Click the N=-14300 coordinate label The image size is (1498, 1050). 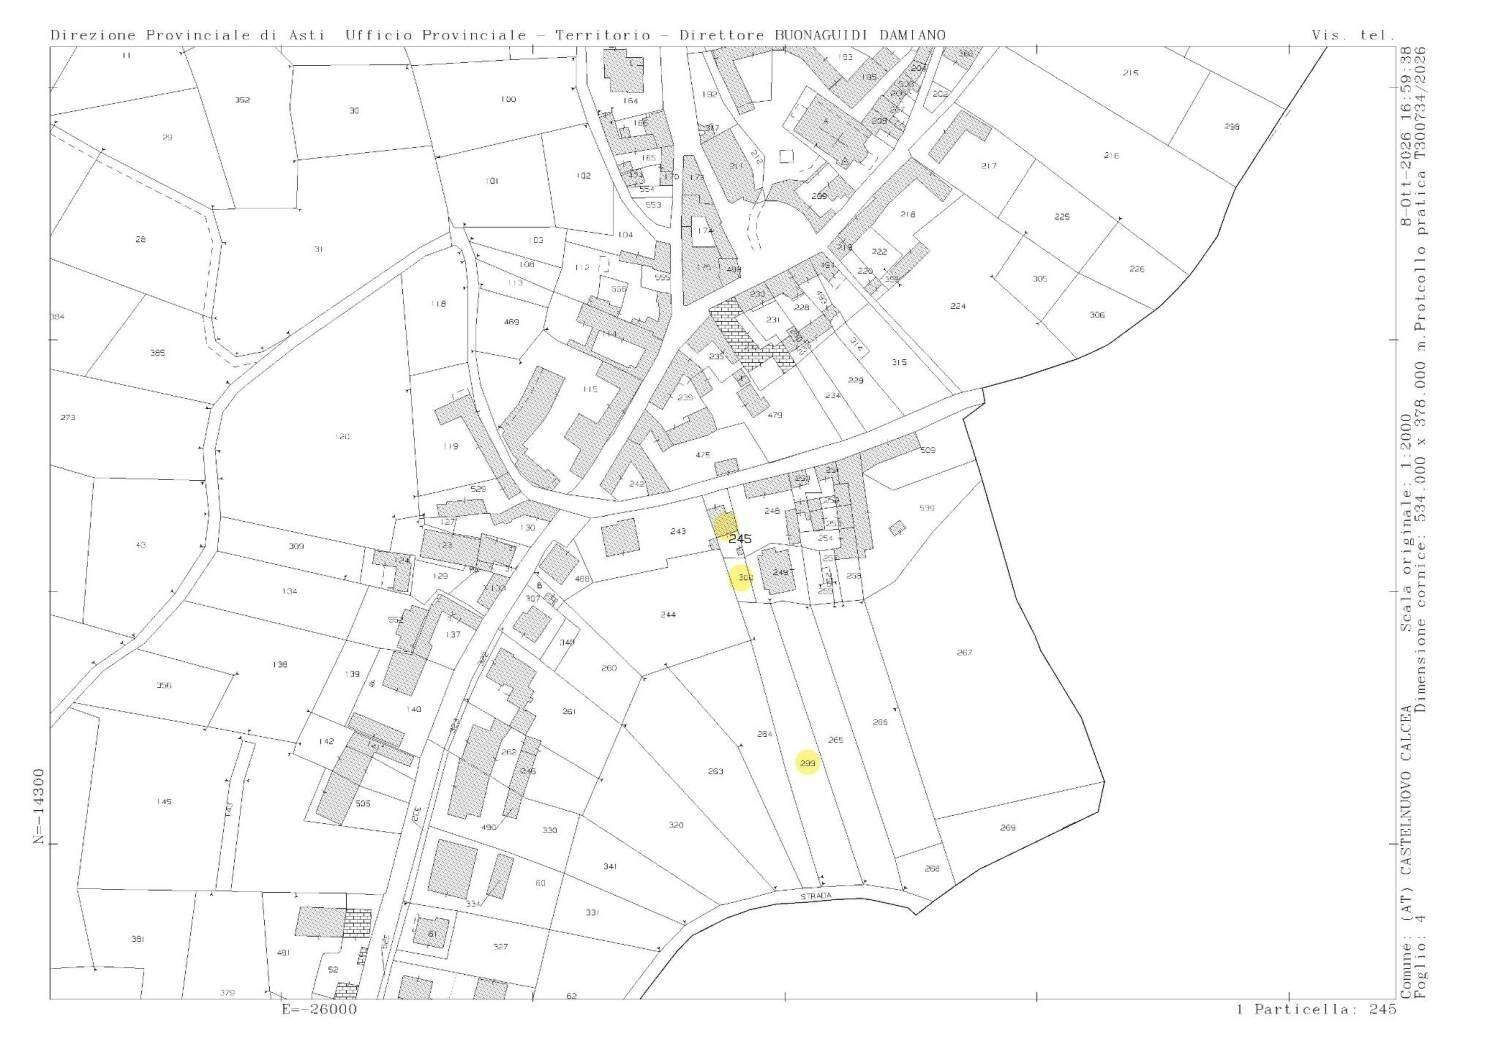tap(39, 807)
